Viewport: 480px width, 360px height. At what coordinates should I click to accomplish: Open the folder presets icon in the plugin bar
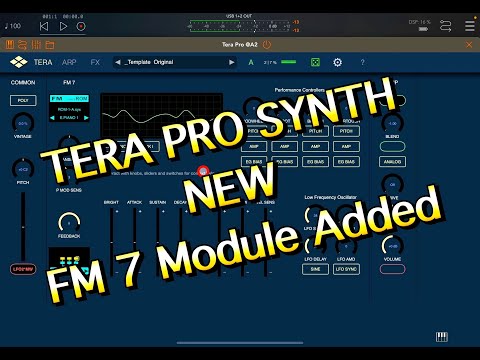(50, 45)
